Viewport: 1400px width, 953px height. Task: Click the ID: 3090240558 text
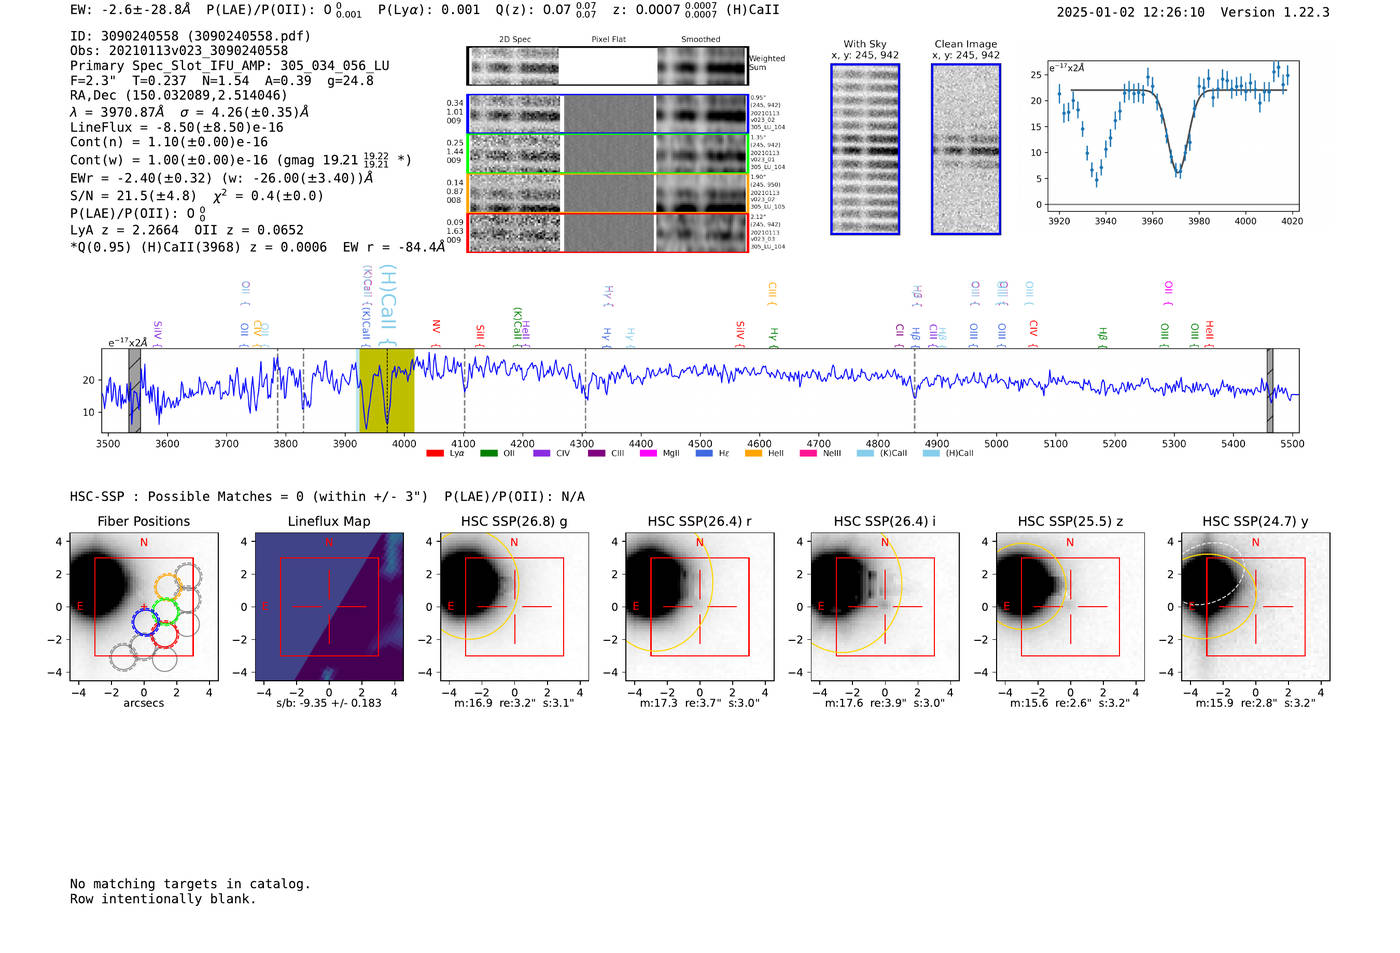point(190,36)
